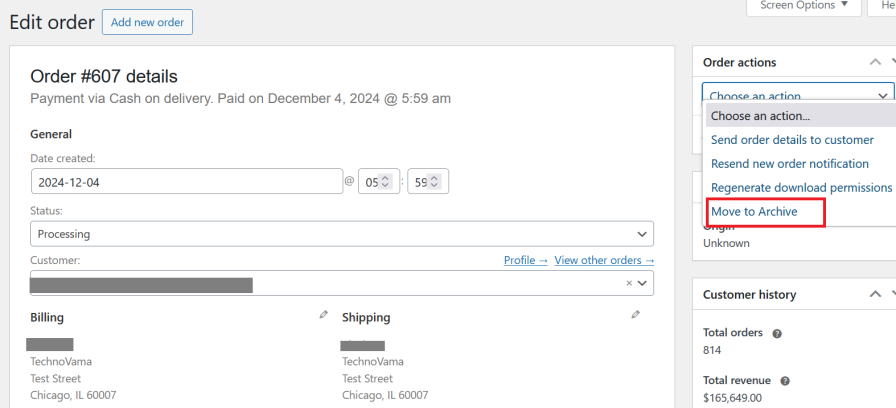Click the Add new order button
The image size is (896, 408).
click(x=147, y=22)
